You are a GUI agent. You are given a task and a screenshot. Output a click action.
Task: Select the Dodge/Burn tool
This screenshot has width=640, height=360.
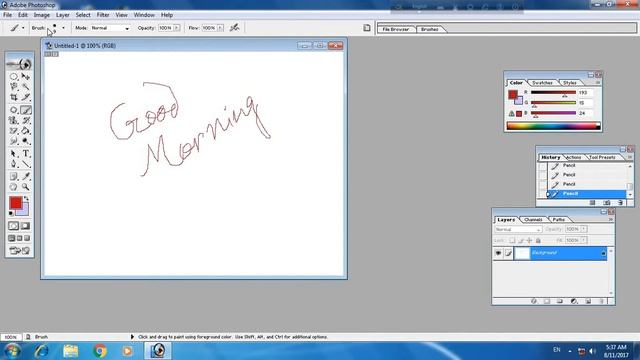coord(26,141)
